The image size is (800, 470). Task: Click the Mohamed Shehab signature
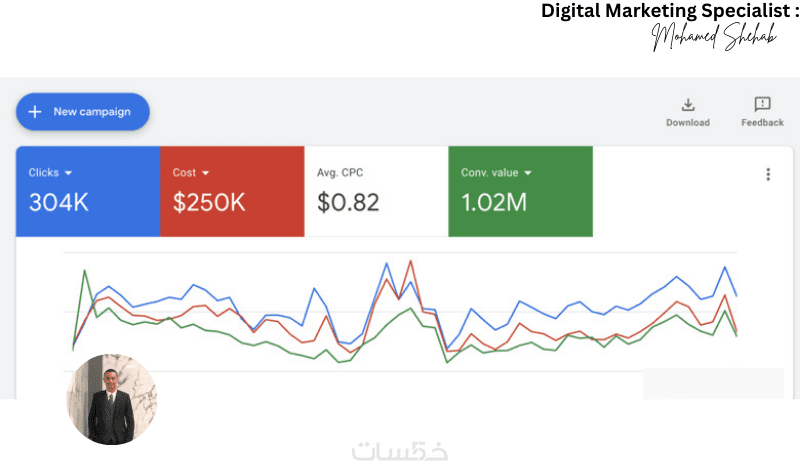pyautogui.click(x=713, y=37)
